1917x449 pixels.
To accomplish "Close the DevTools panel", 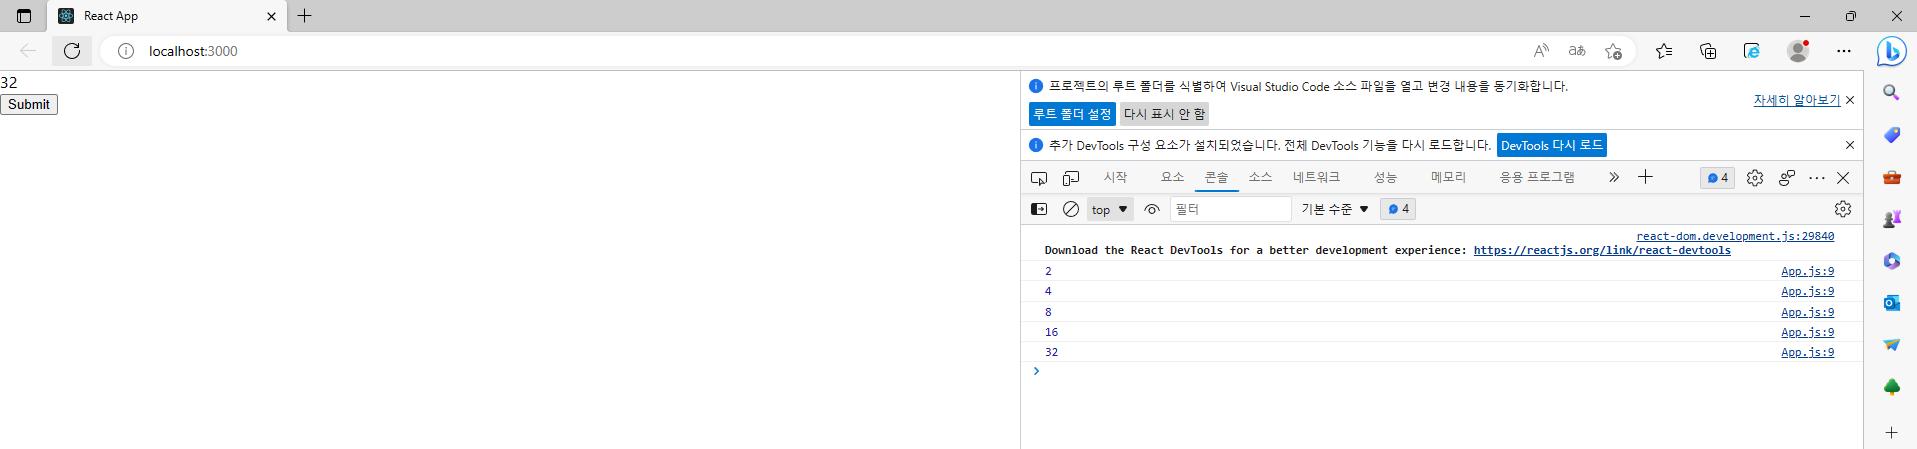I will 1843,178.
